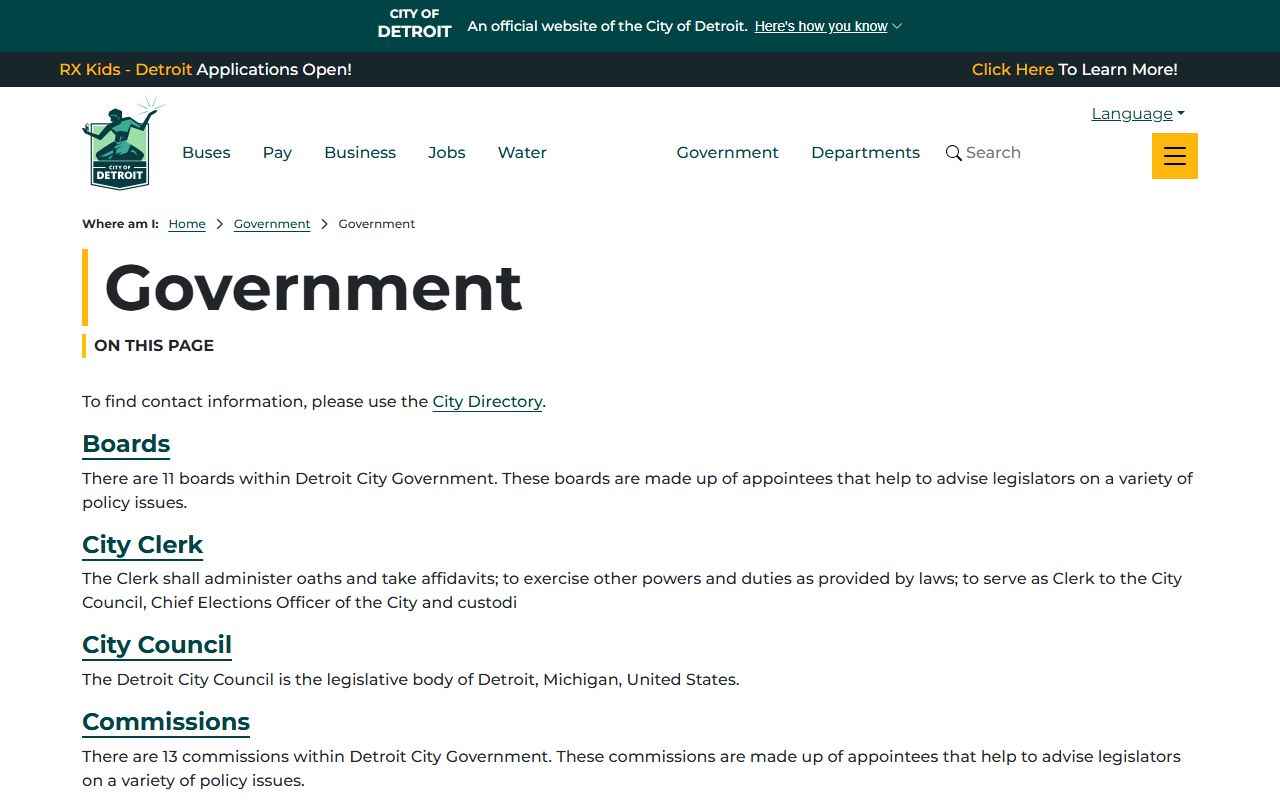Expand the Language dropdown
Screen dimensions: 1280x800
click(1138, 113)
